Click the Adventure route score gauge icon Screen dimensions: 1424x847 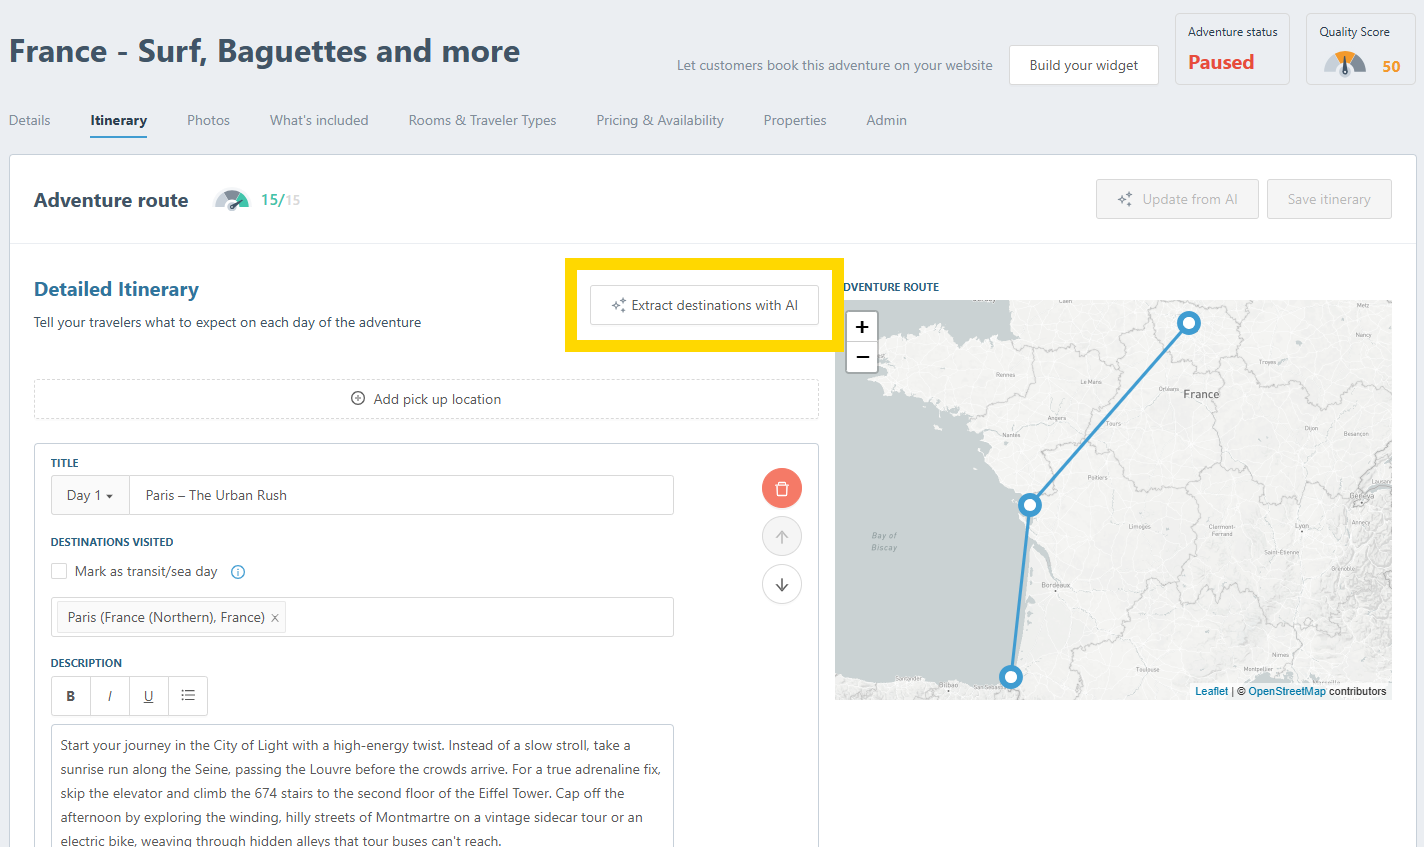[232, 200]
